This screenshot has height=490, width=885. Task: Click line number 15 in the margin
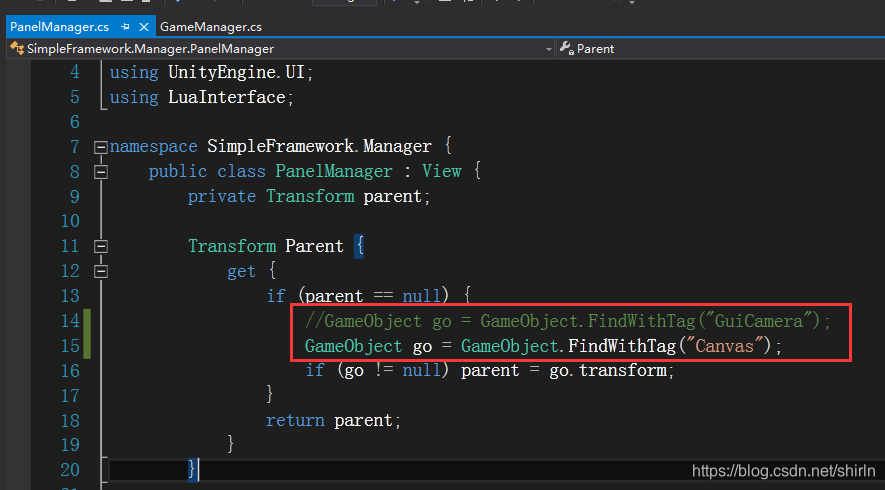point(70,345)
